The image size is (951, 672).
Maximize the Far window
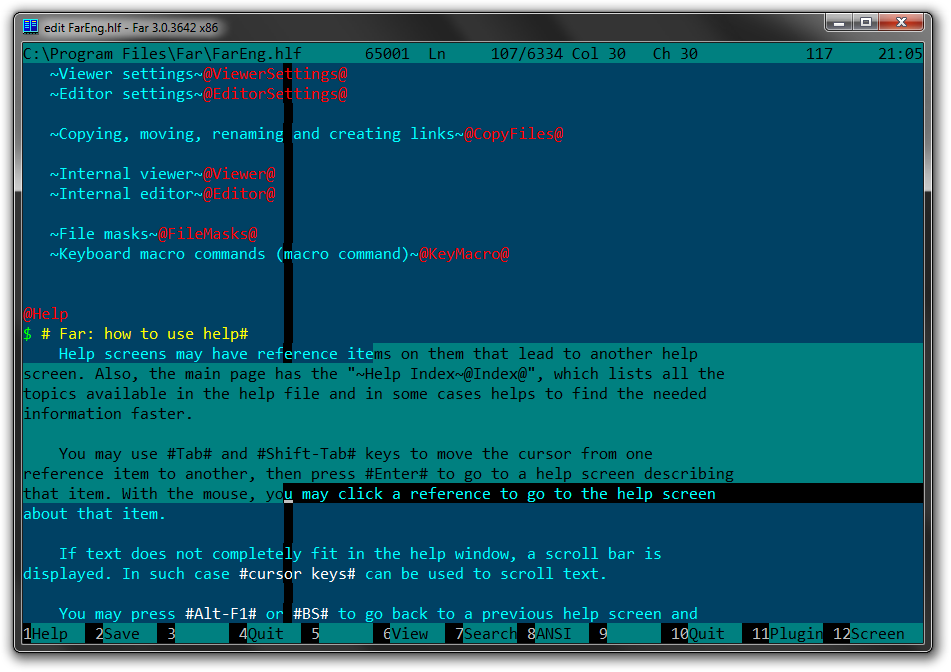click(x=866, y=22)
